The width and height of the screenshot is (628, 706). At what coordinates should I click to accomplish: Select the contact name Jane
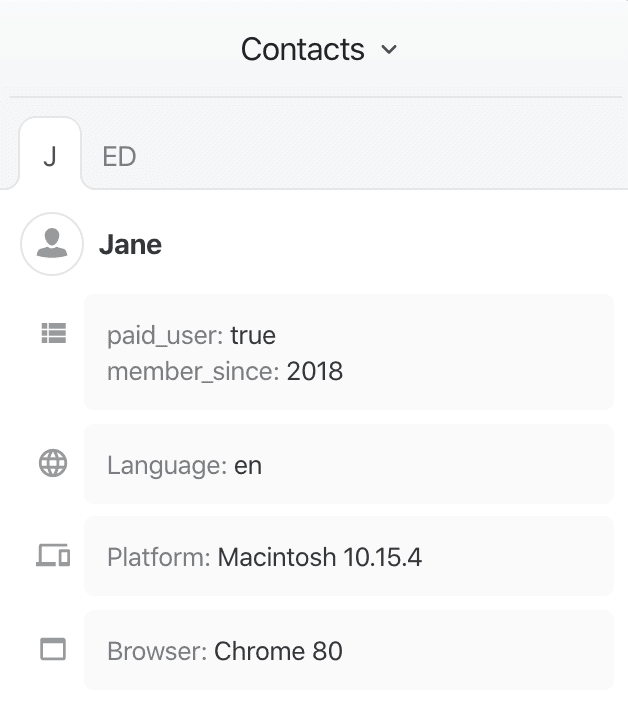pos(130,244)
